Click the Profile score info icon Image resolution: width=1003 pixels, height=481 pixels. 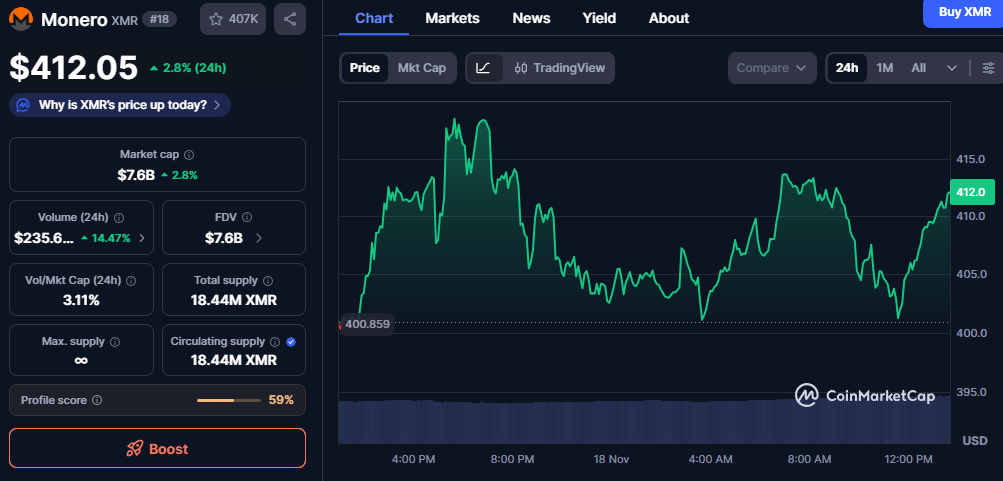(97, 400)
